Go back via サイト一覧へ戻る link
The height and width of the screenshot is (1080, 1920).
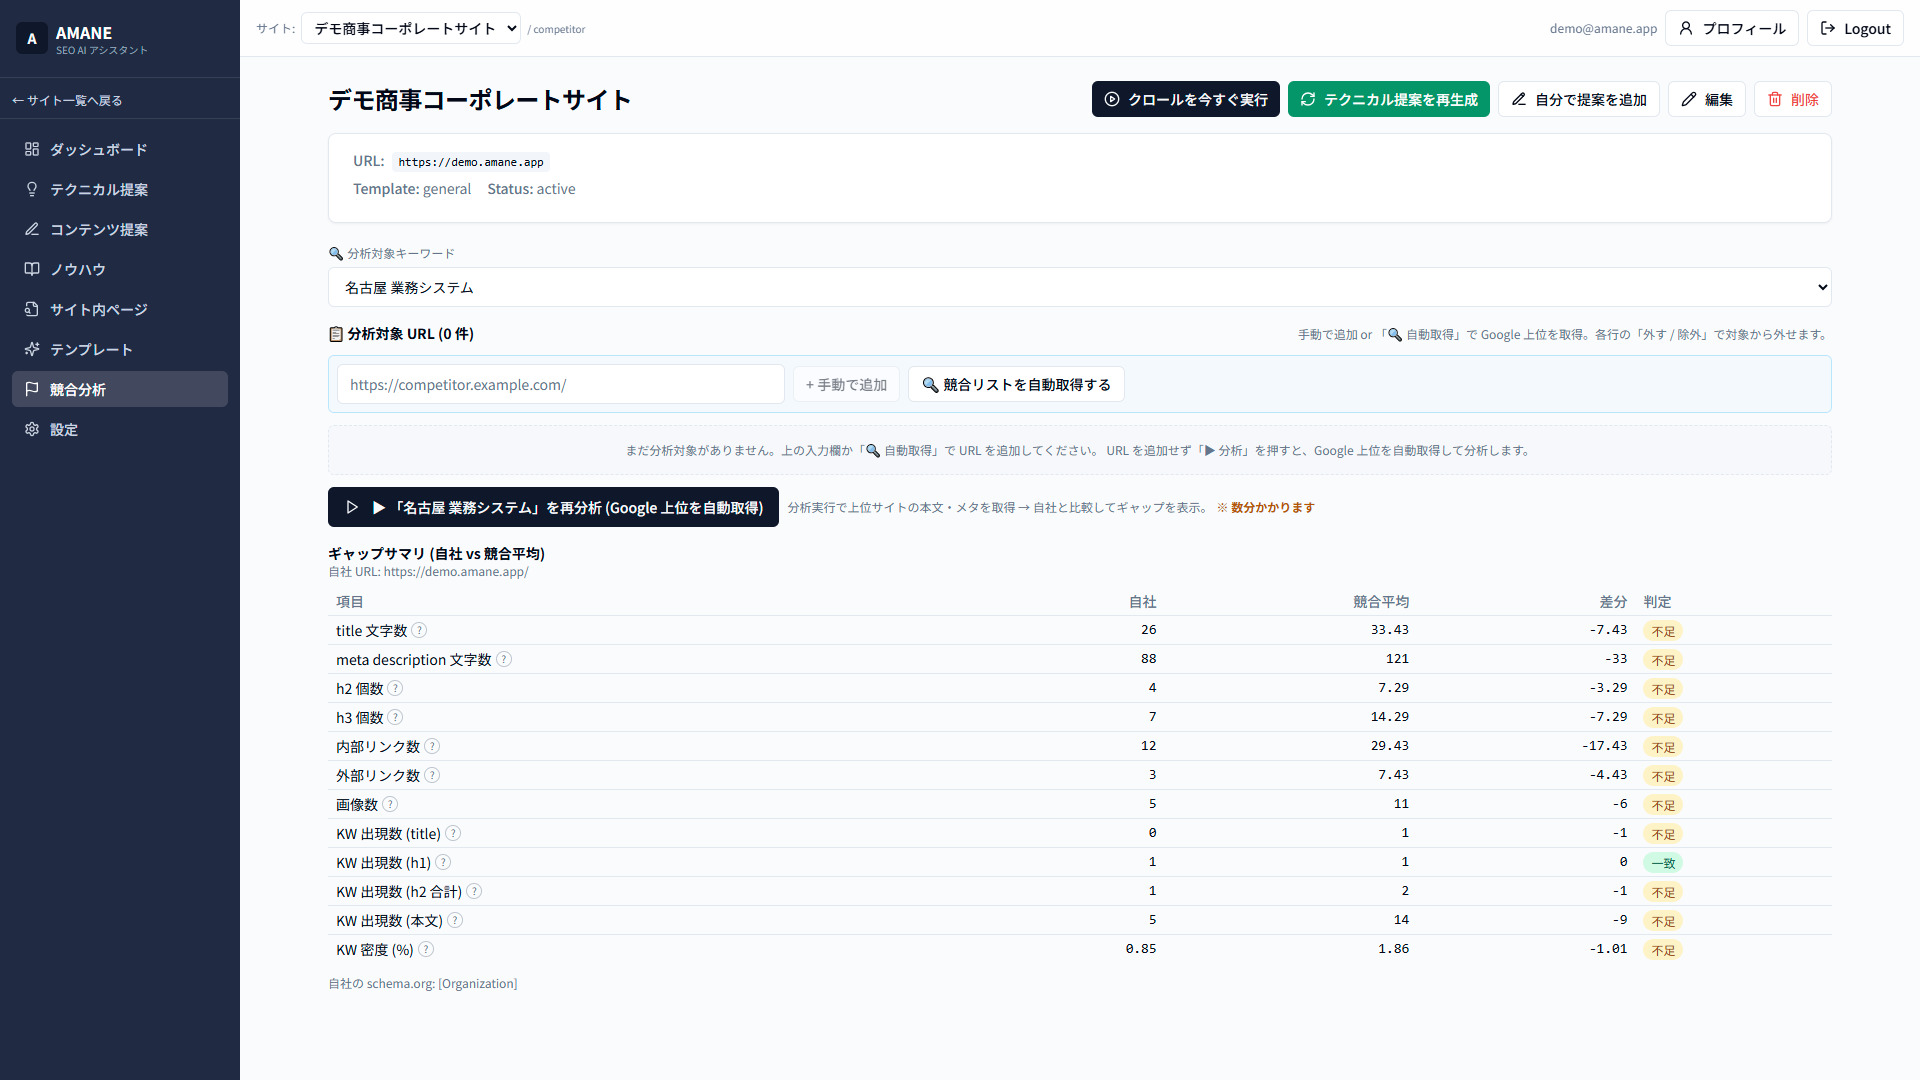pos(67,100)
